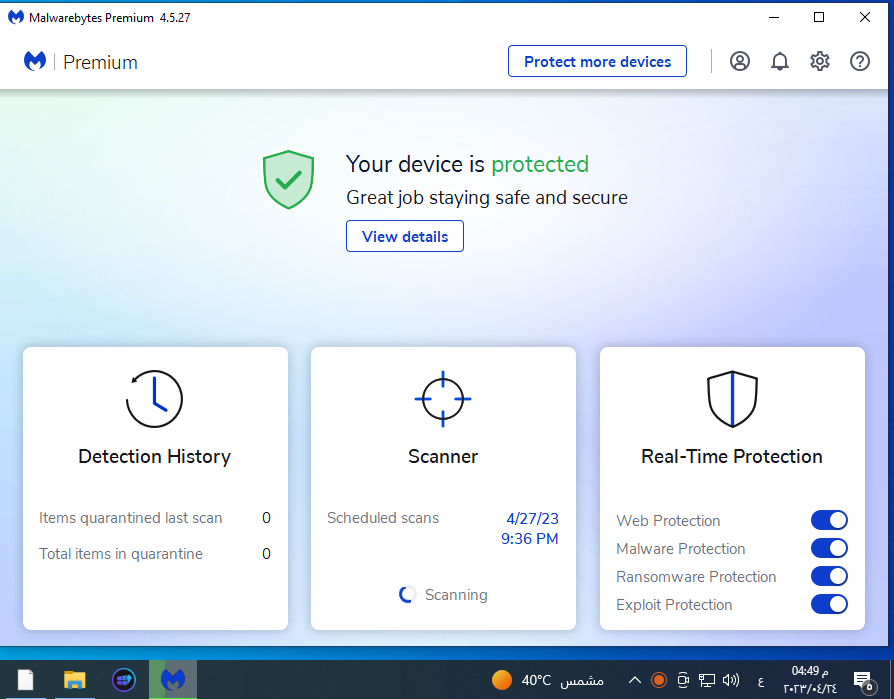
Task: Click the Malwarebytes logo next to Premium
Action: [x=35, y=61]
